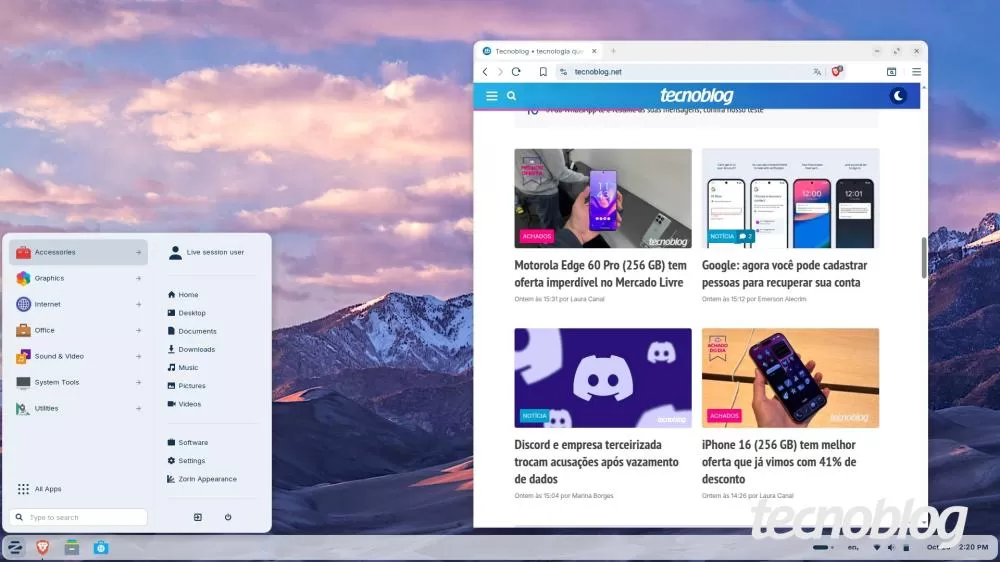Click the volume icon in system tray
This screenshot has width=1000, height=562.
click(x=891, y=547)
